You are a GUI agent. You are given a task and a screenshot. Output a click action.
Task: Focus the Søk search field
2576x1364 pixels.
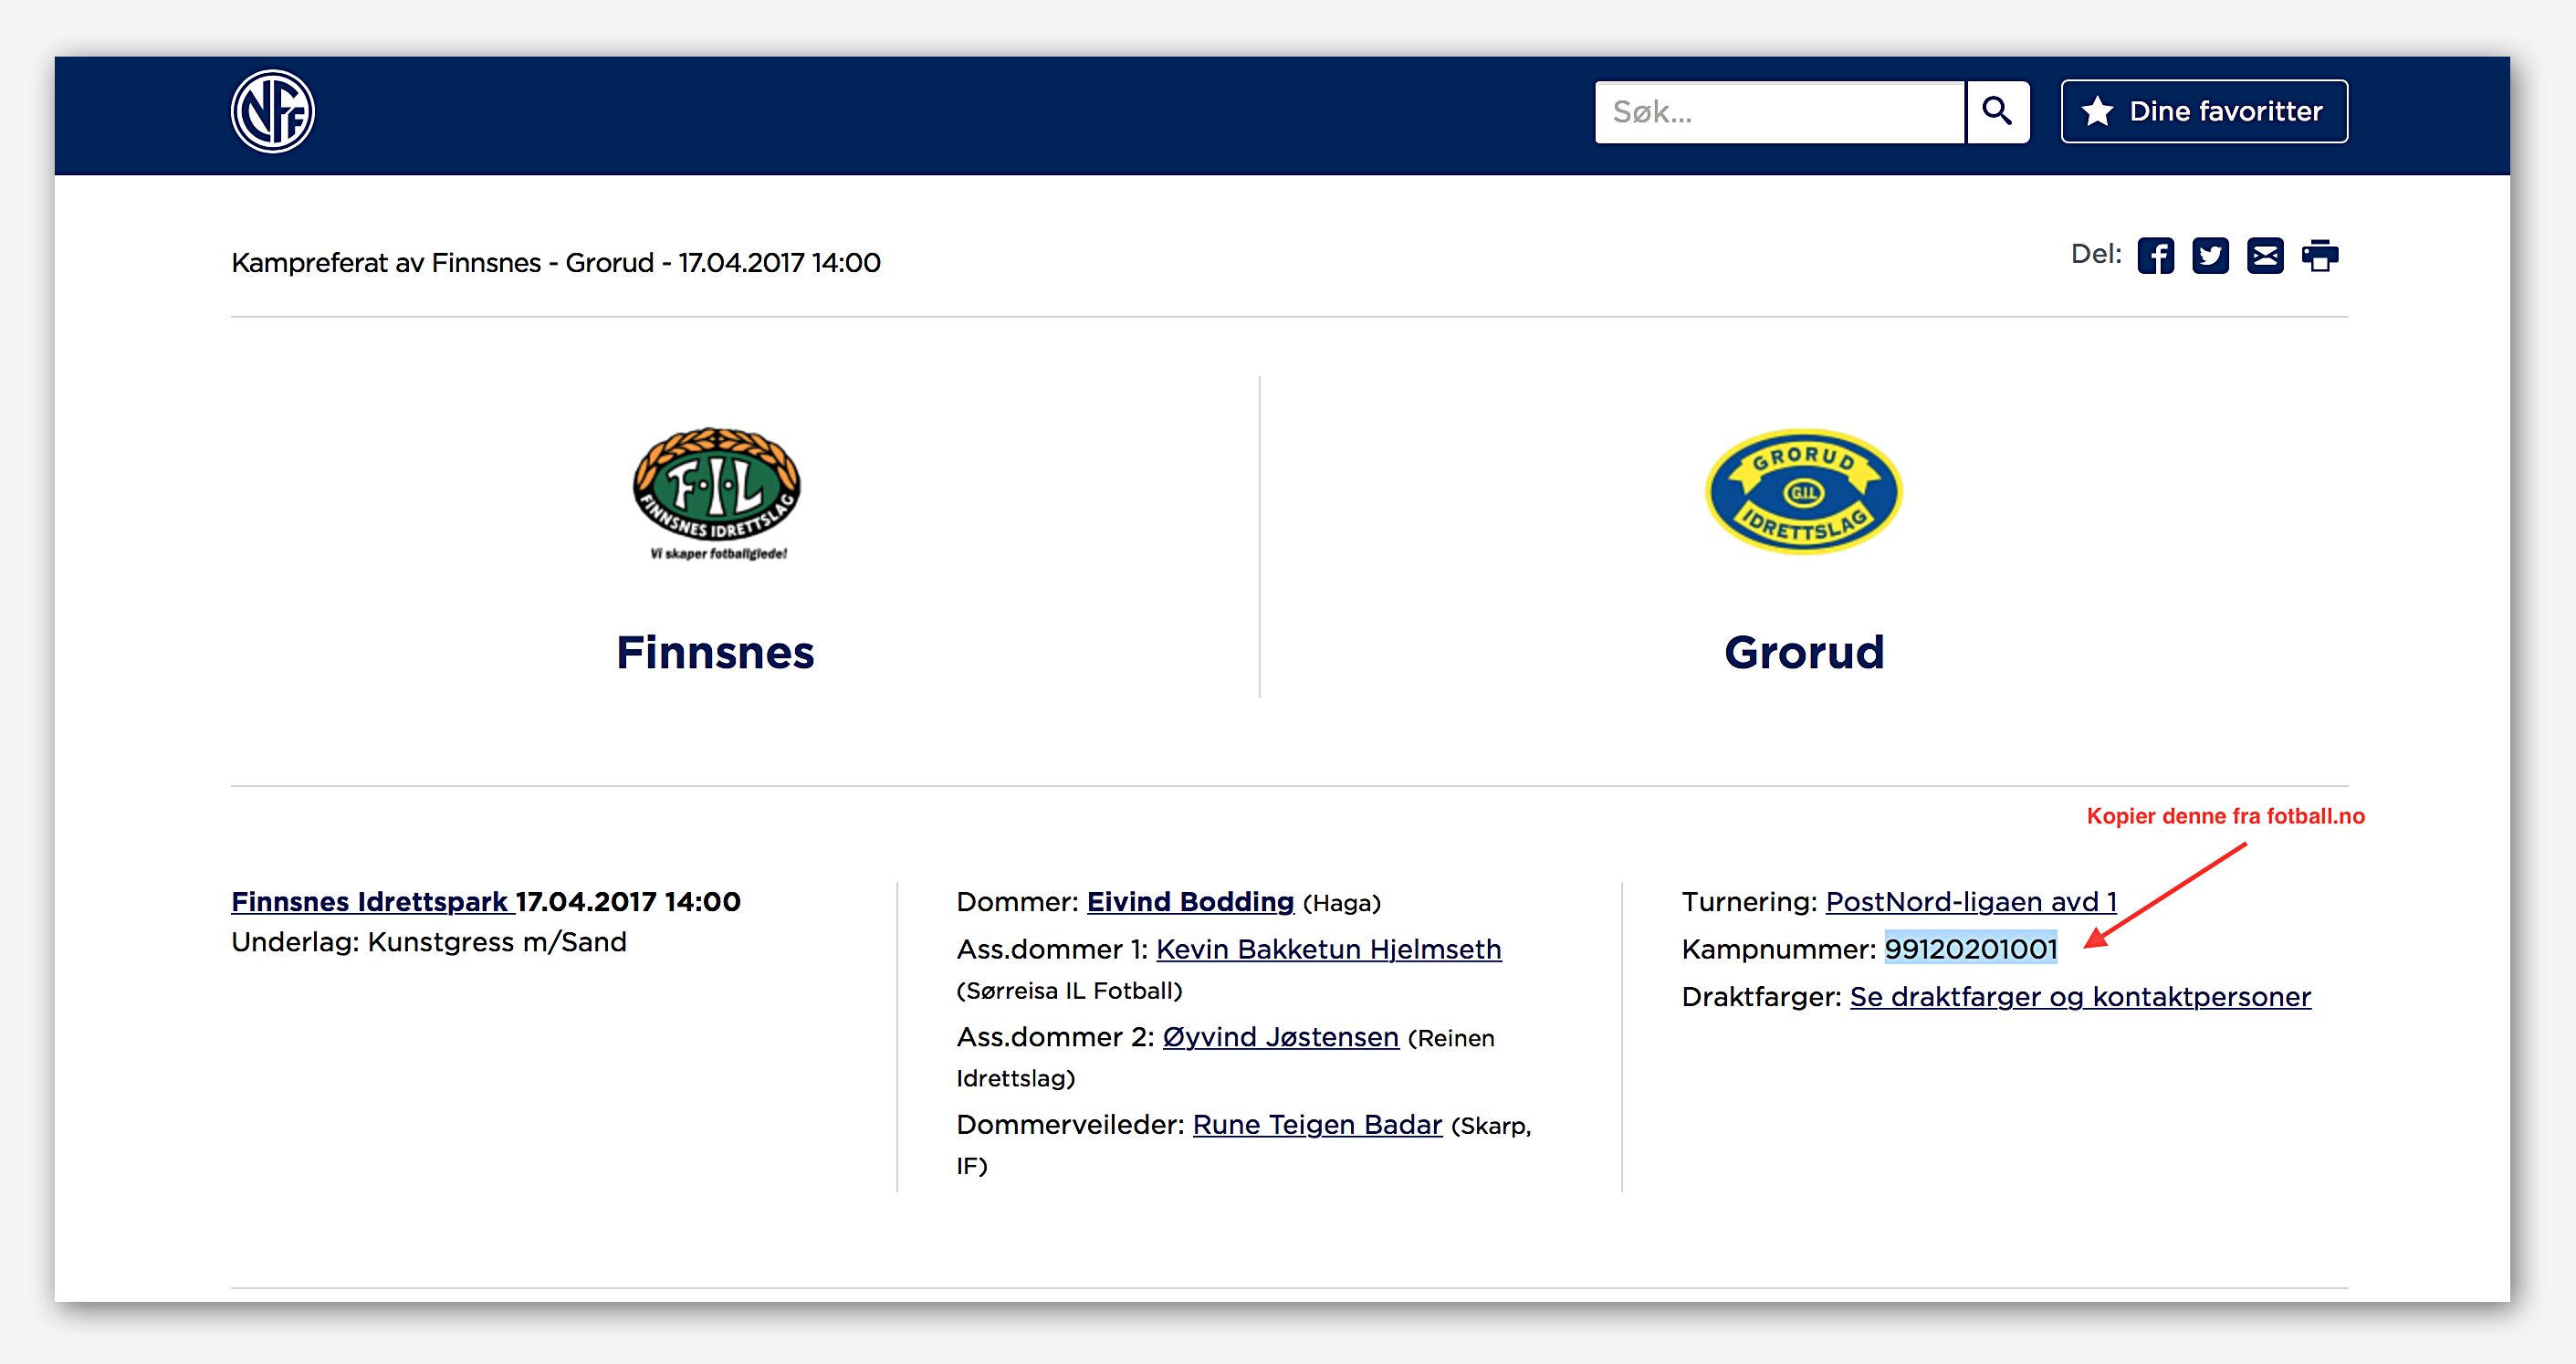pyautogui.click(x=1778, y=112)
